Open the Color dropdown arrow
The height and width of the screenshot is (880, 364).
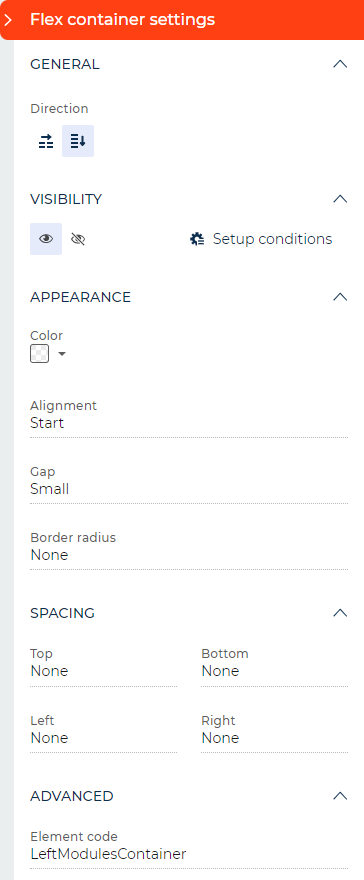62,354
